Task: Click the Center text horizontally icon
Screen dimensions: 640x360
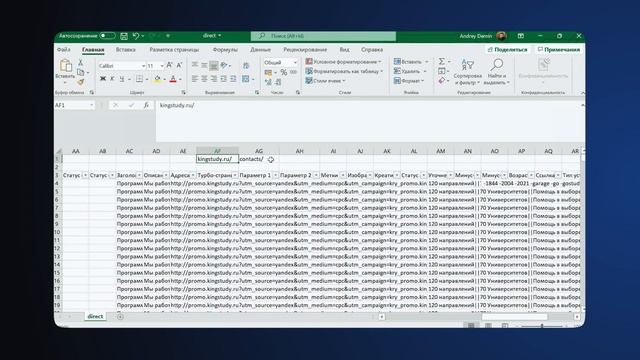Action: (x=204, y=79)
